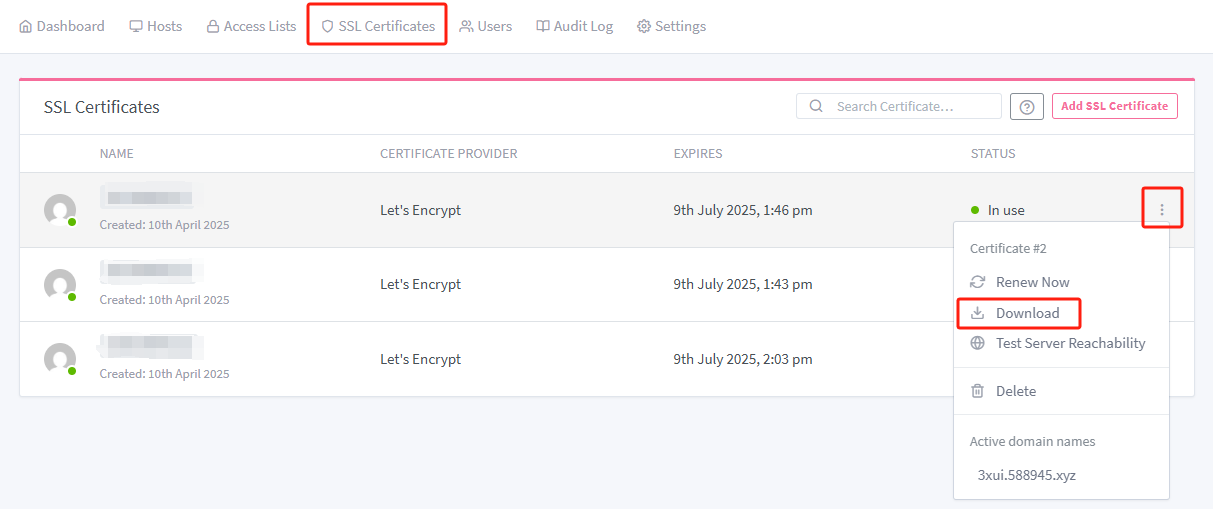Open the three-dot menu for first certificate
The height and width of the screenshot is (509, 1213).
(x=1162, y=210)
